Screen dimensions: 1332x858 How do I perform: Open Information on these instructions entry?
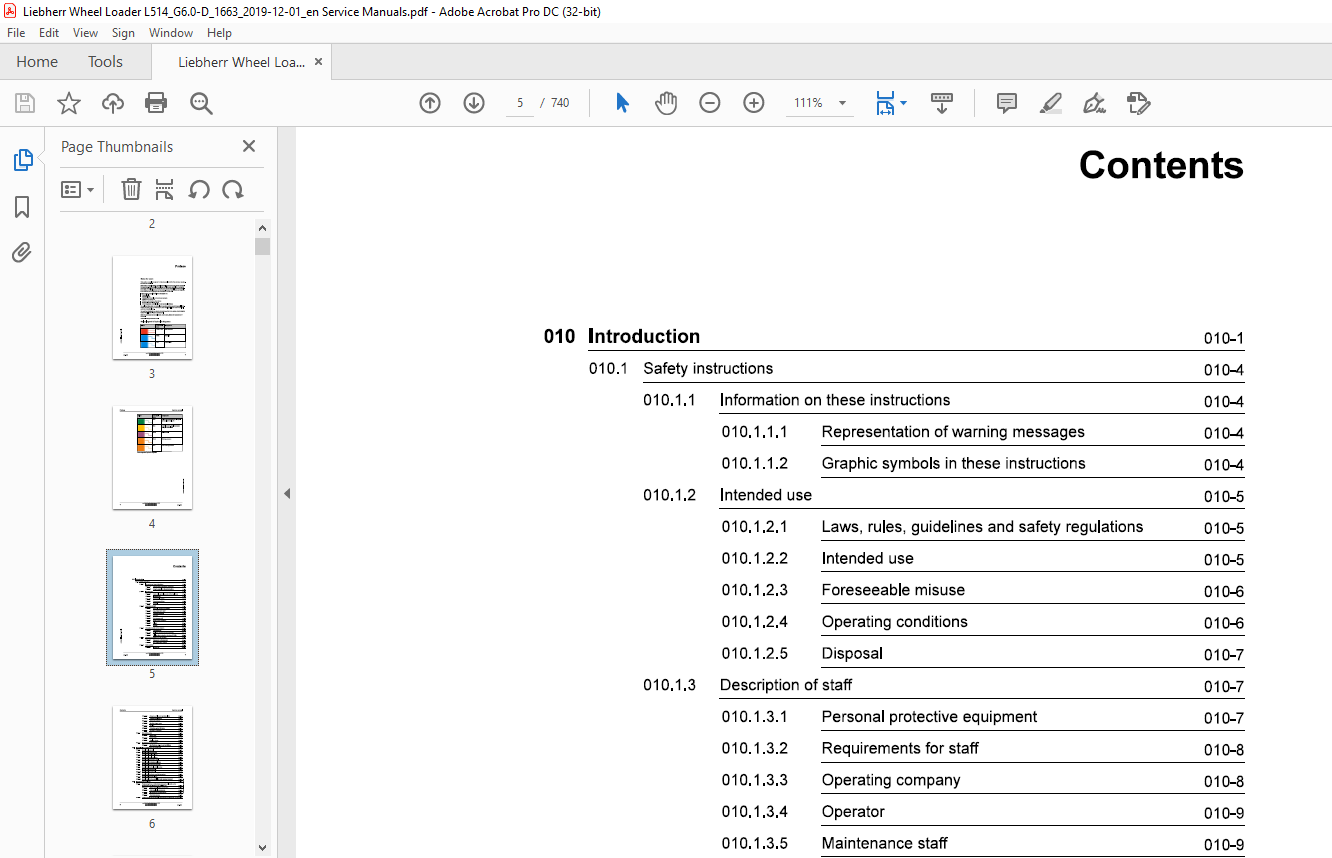(x=835, y=400)
